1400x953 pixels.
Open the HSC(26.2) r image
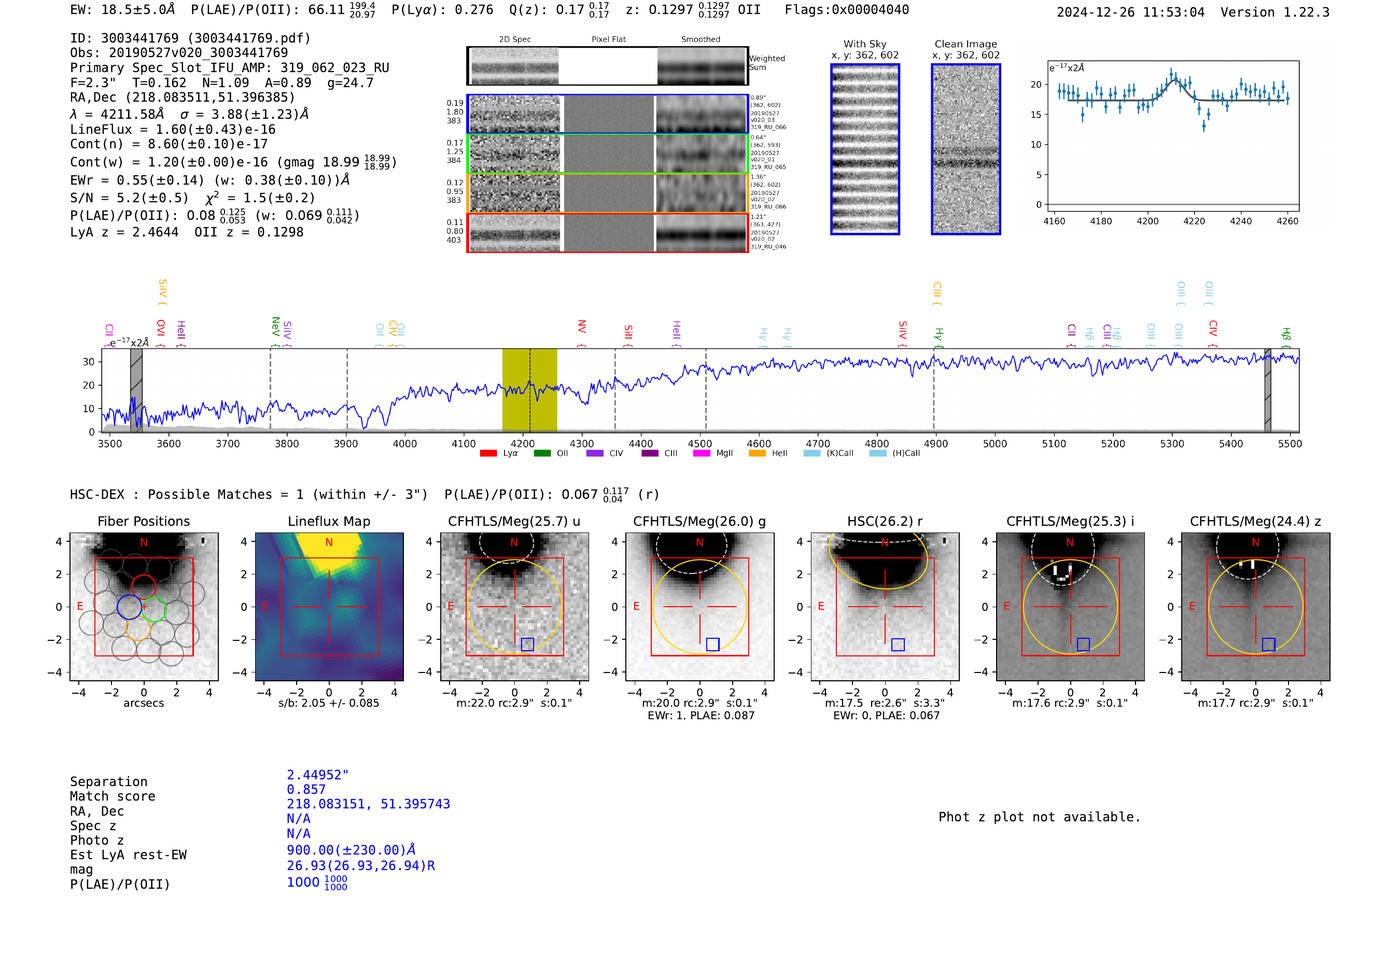[885, 606]
